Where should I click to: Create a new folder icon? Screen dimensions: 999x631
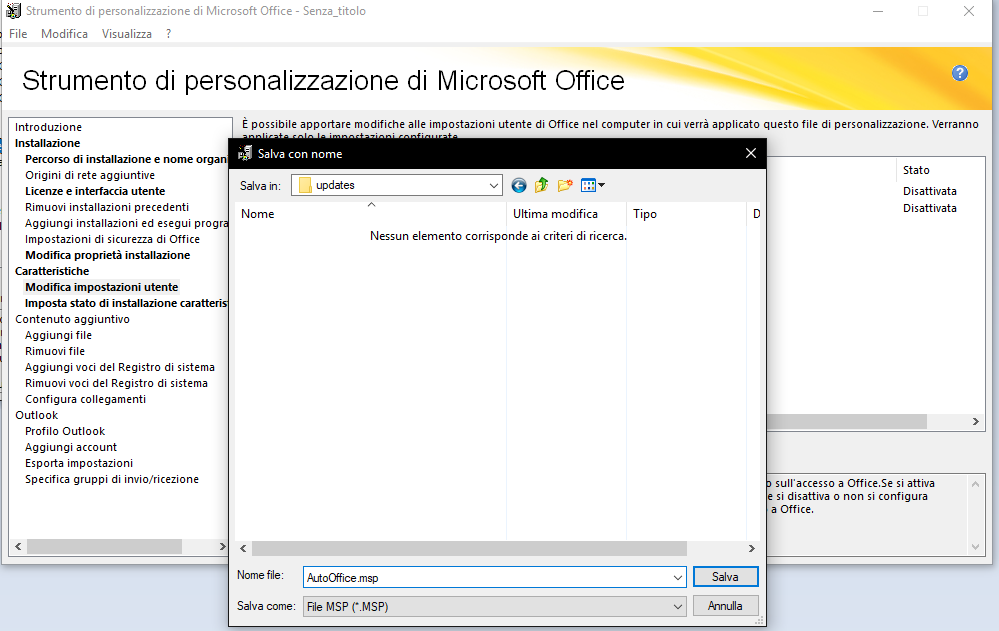pos(564,185)
